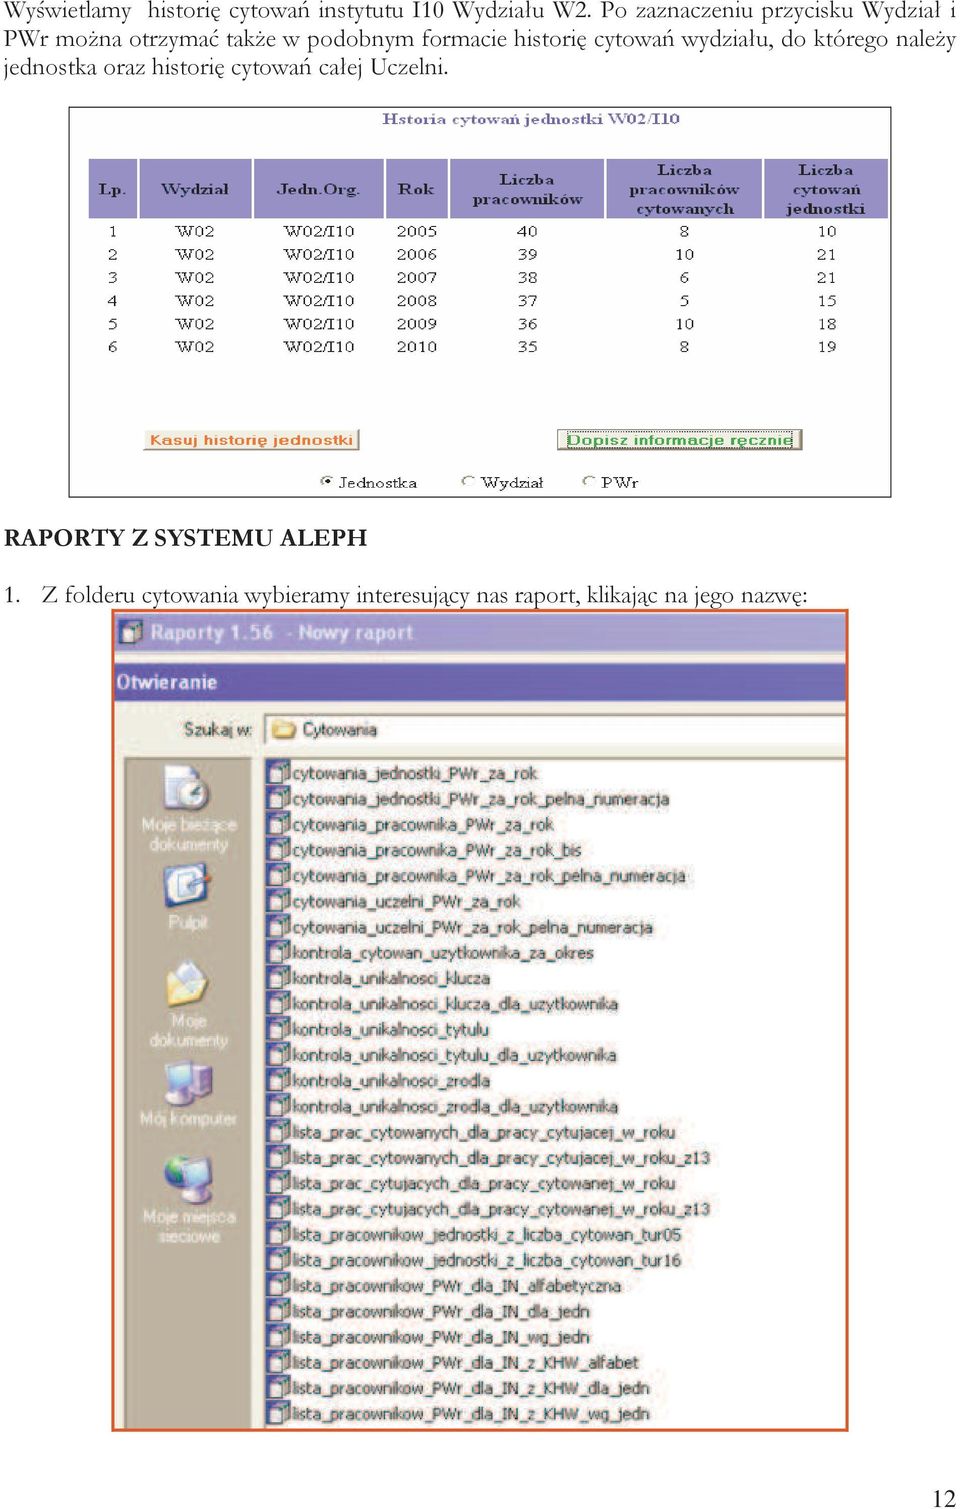This screenshot has height=1509, width=960.
Task: Select file cytowania_uczelni_PWr_za_rok
Action: [x=406, y=901]
